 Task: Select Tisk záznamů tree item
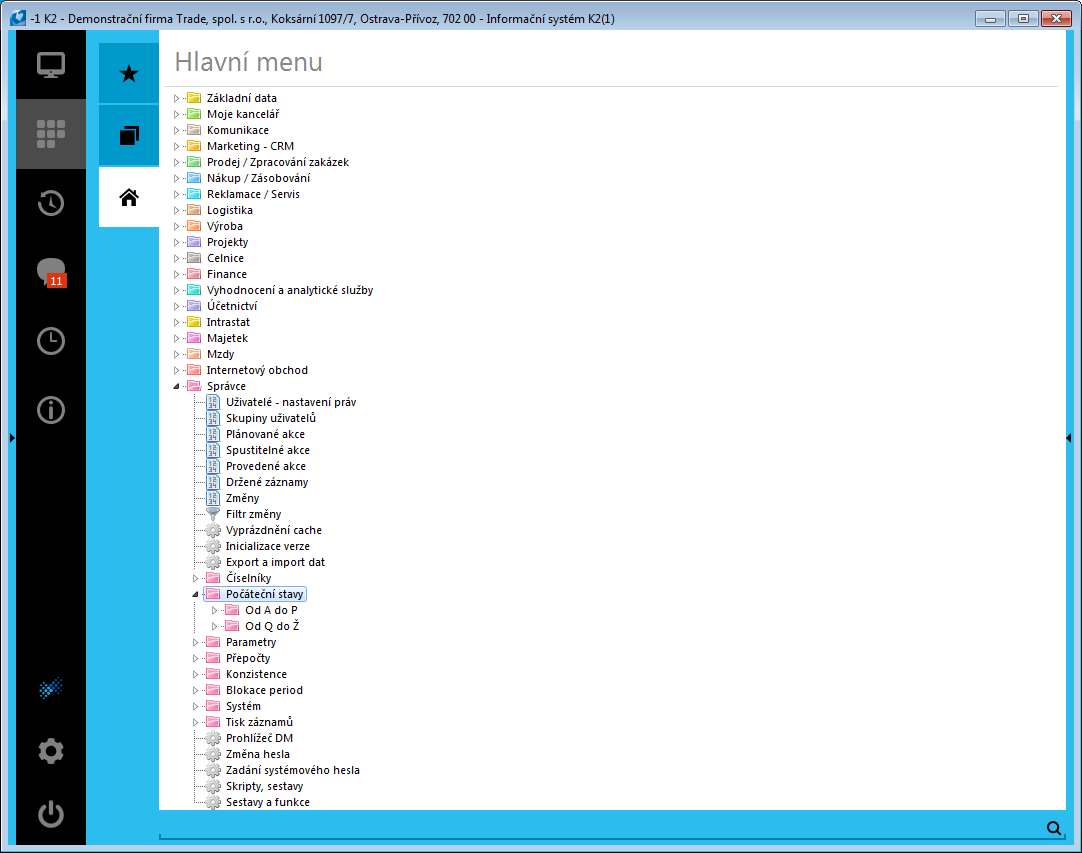tap(259, 723)
